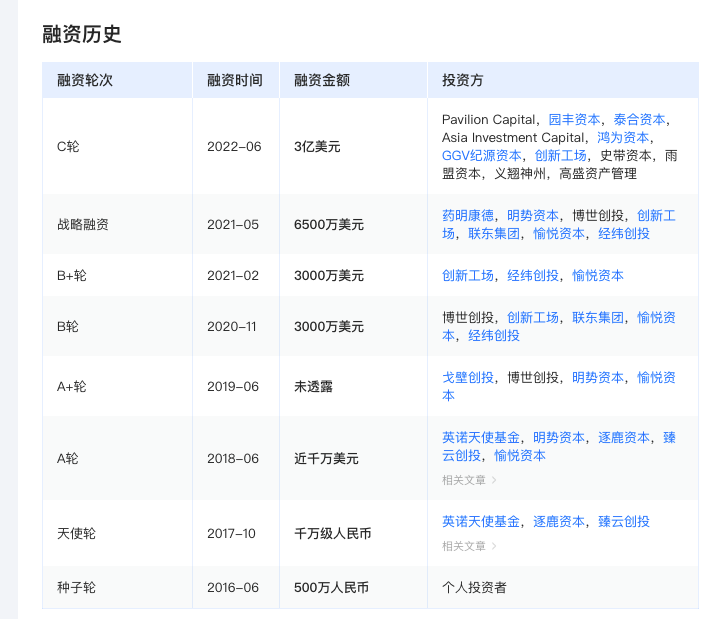Expand related articles chevron in 天使轮 row

click(x=493, y=546)
